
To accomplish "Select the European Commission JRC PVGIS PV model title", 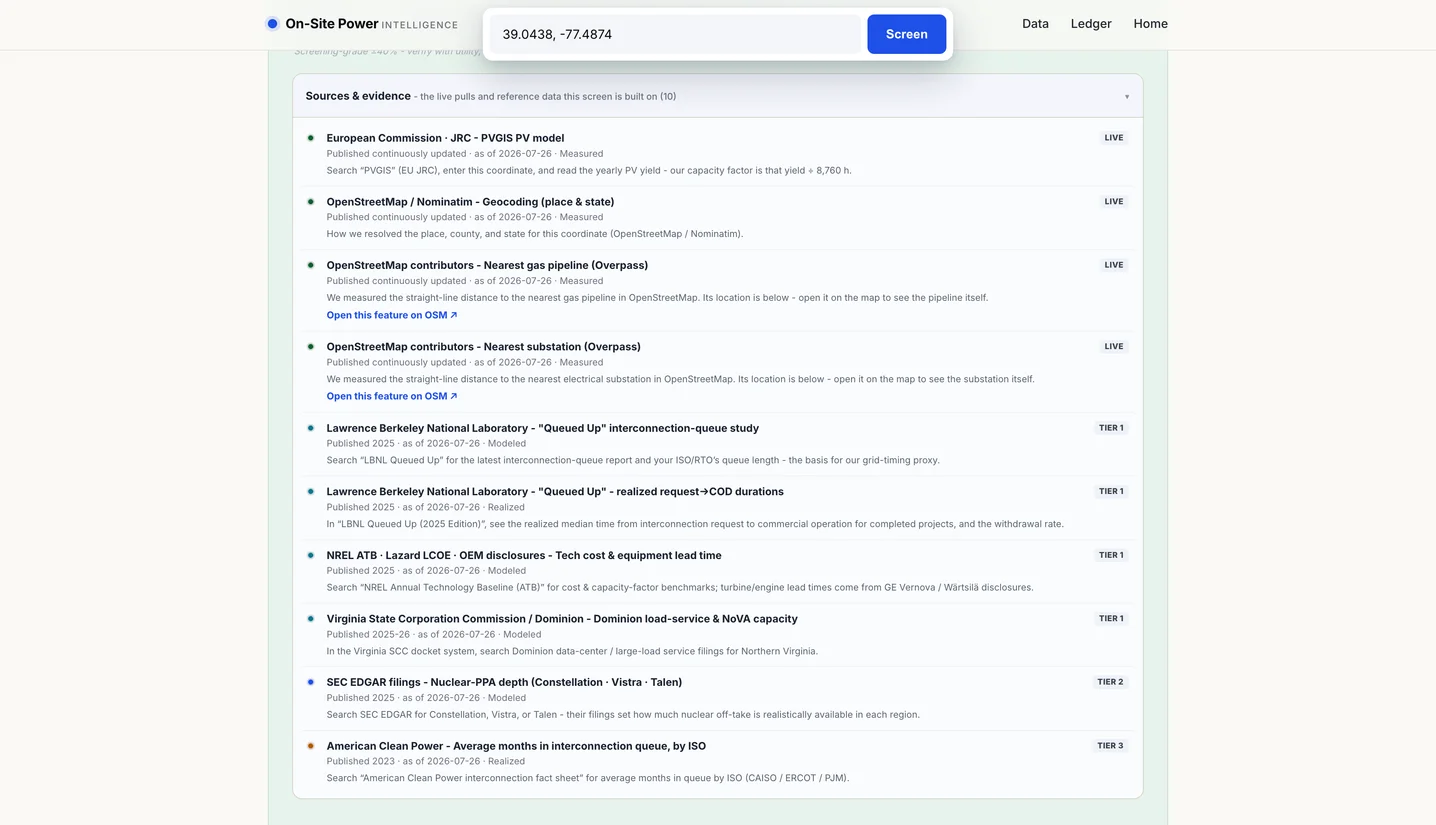I will tap(445, 138).
